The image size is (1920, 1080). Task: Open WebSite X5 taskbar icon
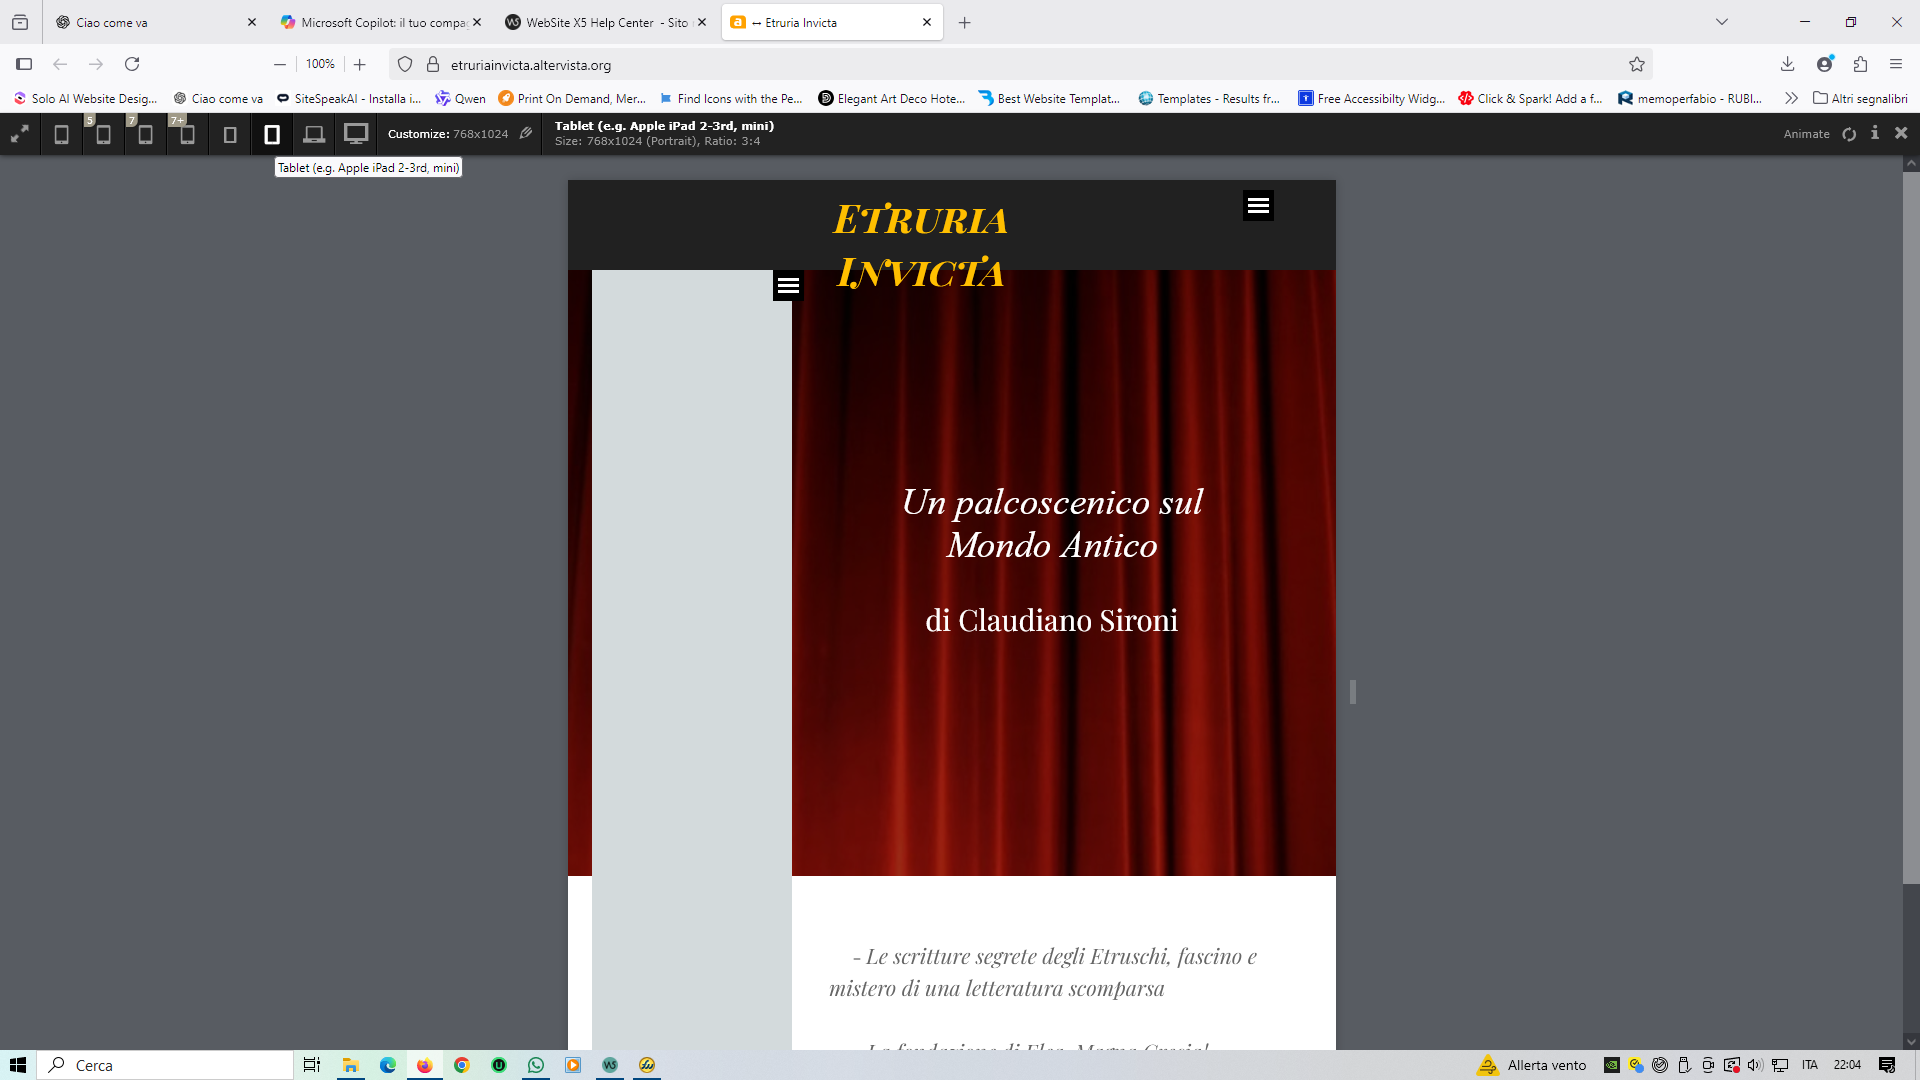click(610, 1065)
